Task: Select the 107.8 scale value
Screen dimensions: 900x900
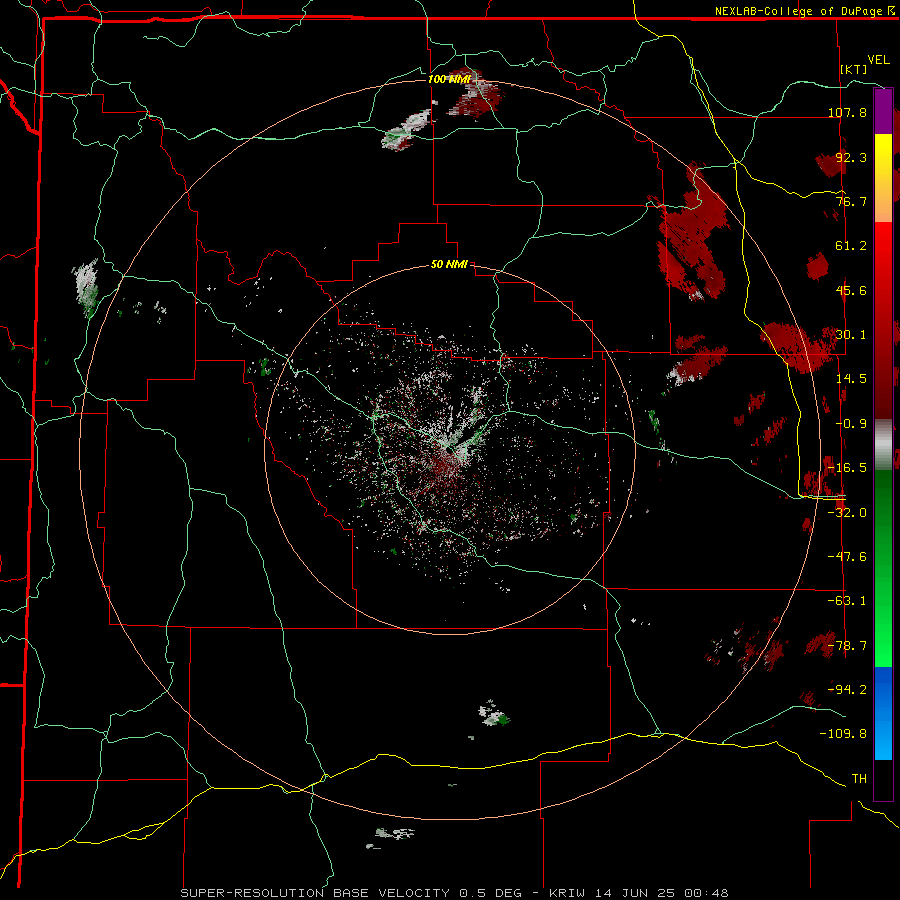Action: click(x=847, y=112)
